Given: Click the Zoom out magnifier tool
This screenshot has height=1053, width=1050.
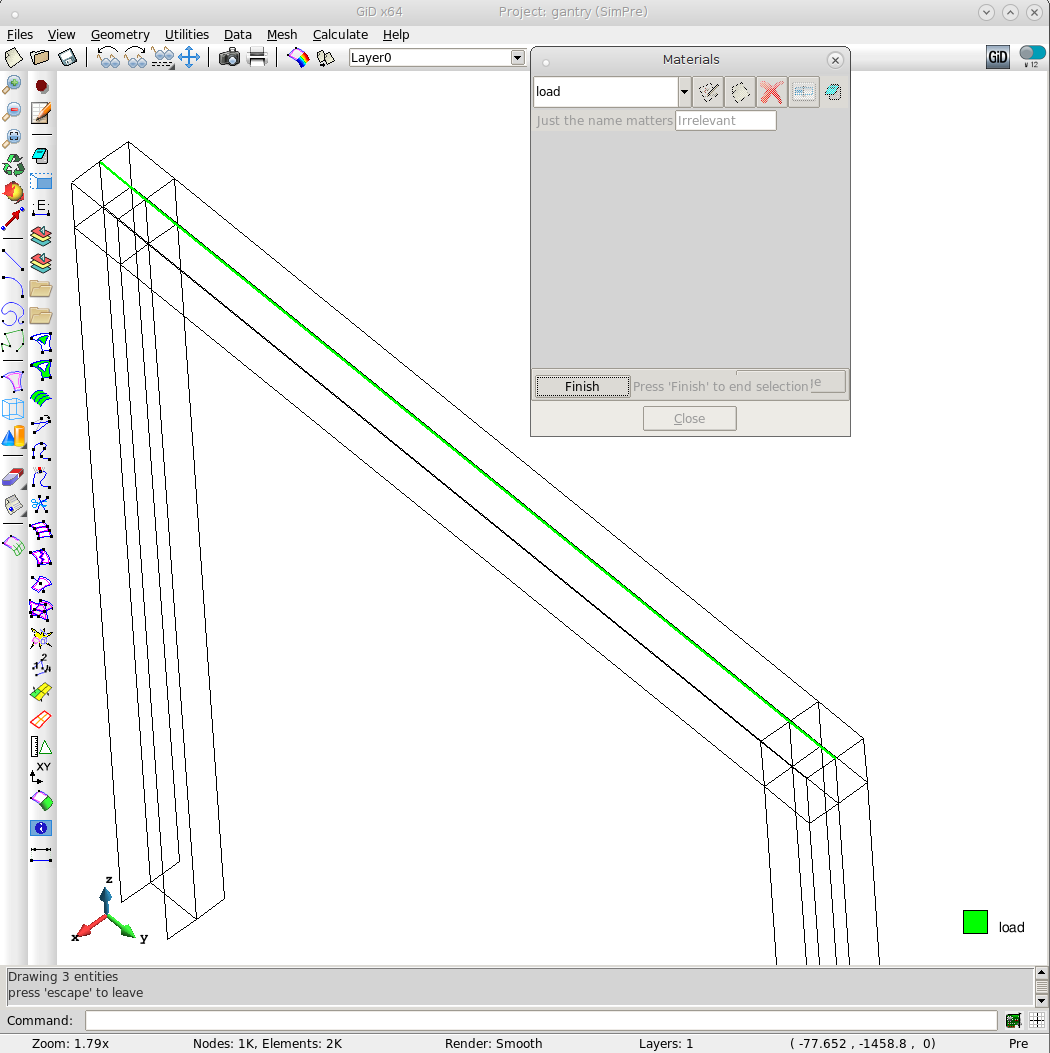Looking at the screenshot, I should pos(14,111).
